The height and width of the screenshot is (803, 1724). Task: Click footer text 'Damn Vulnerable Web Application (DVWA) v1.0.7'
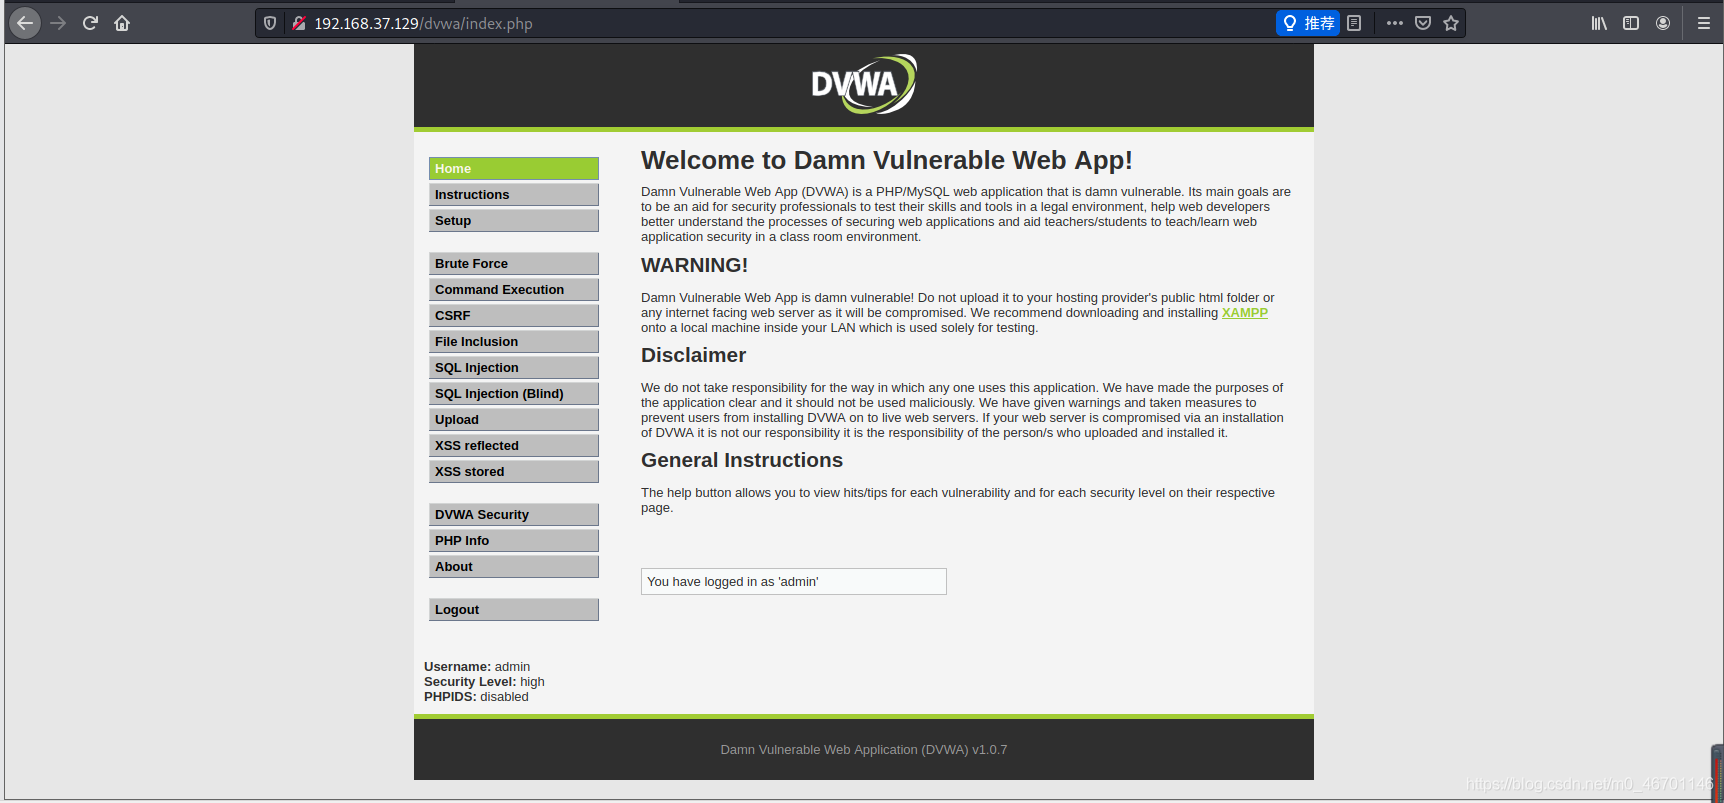pos(864,749)
